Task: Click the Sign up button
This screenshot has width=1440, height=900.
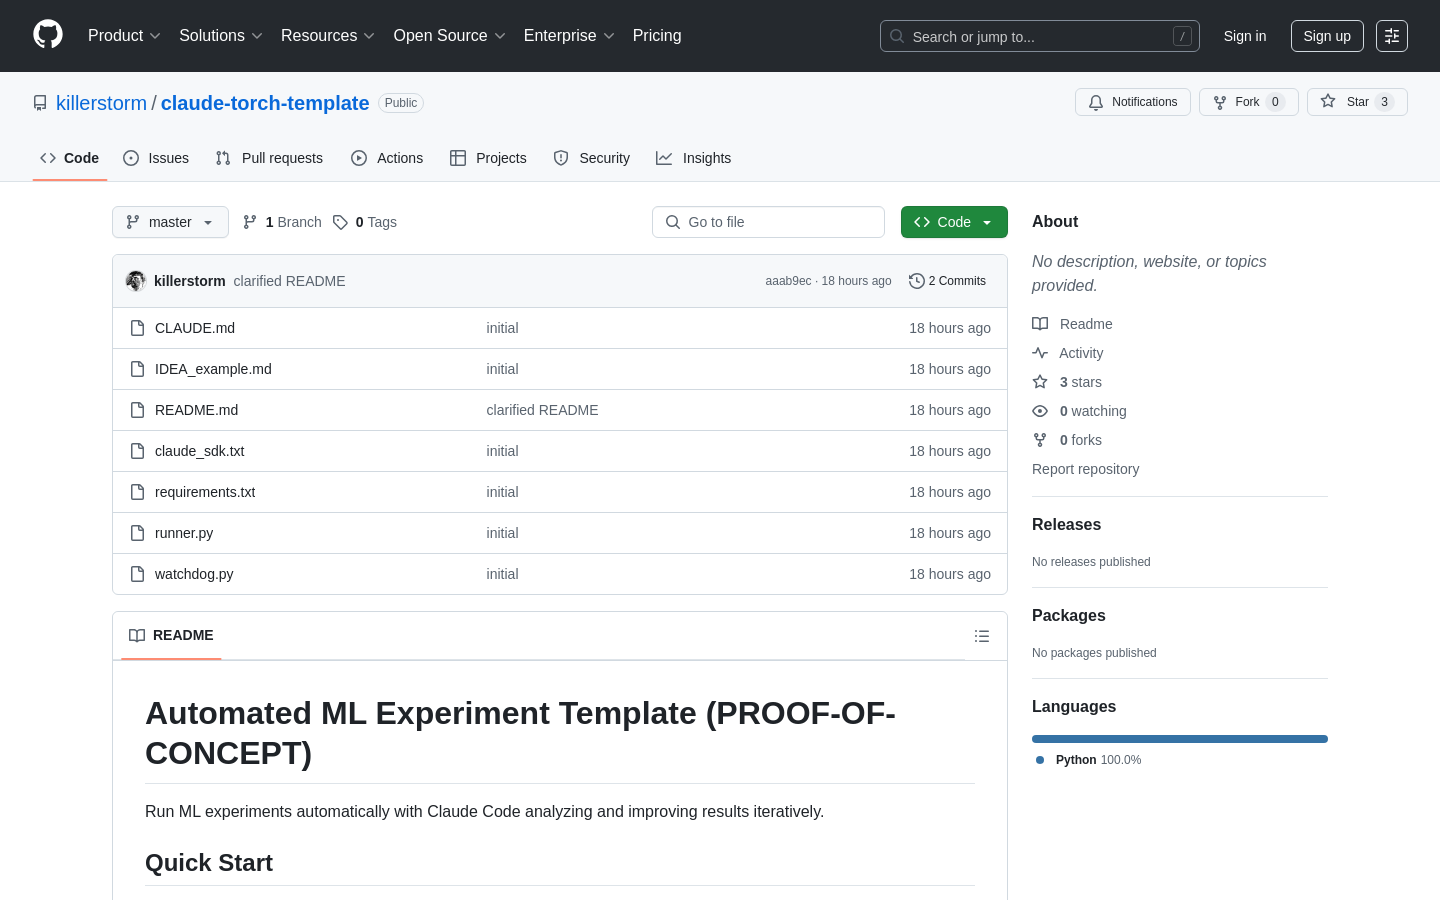Action: click(x=1327, y=36)
